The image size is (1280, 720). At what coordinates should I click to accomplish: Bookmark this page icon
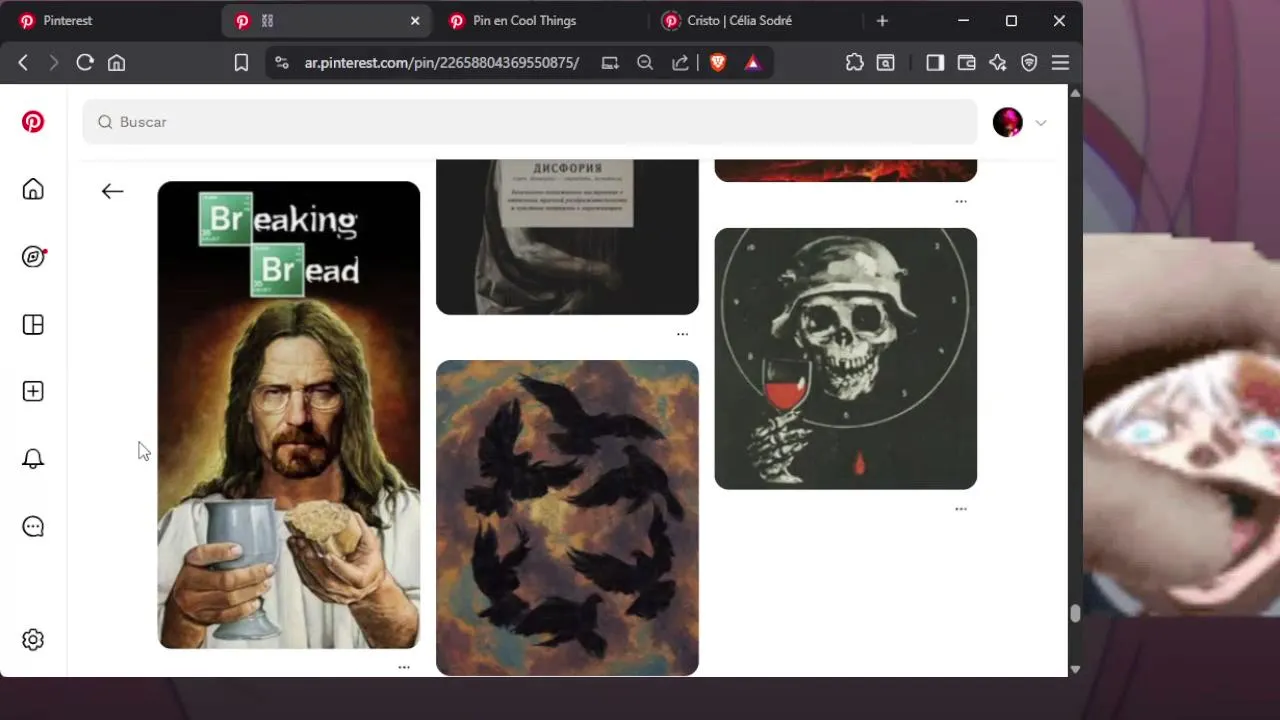tap(241, 63)
